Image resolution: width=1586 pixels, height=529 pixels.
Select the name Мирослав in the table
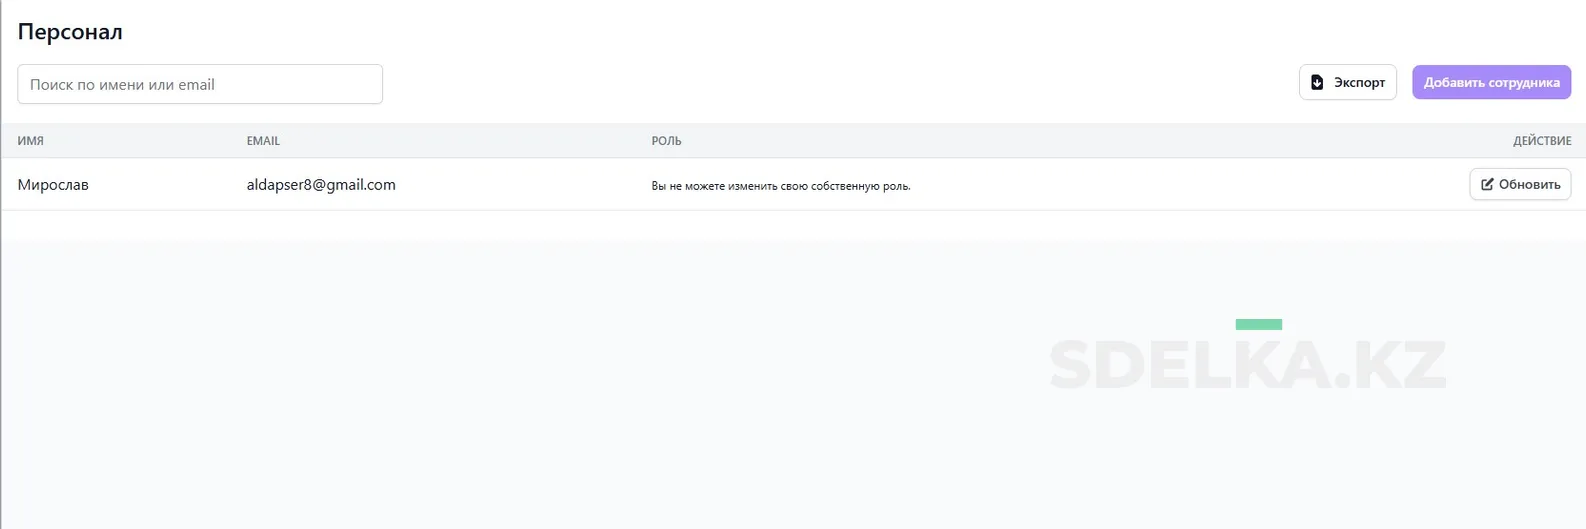pyautogui.click(x=53, y=185)
